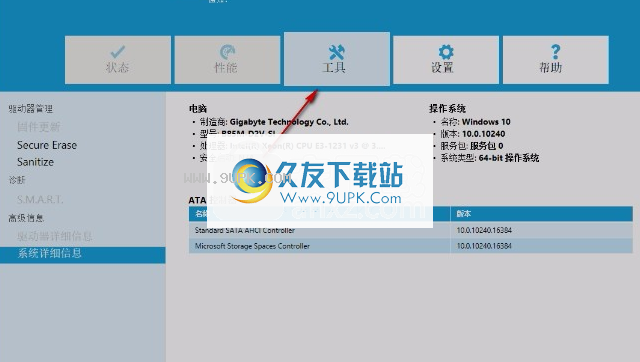Select 驱动器详细信息 in the sidebar
640x362 pixels.
[x=55, y=236]
